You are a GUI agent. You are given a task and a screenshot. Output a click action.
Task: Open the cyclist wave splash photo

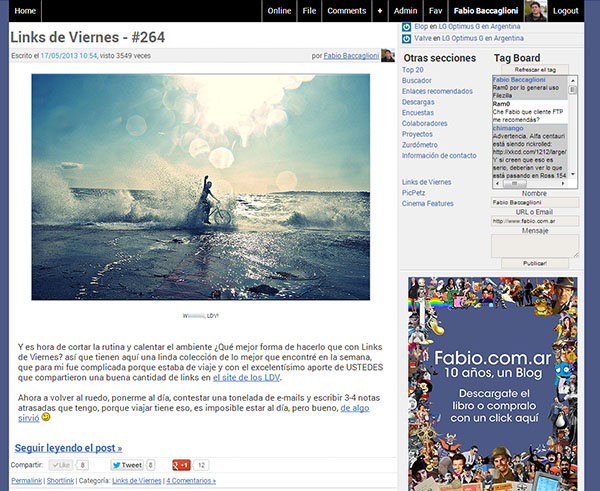point(201,187)
